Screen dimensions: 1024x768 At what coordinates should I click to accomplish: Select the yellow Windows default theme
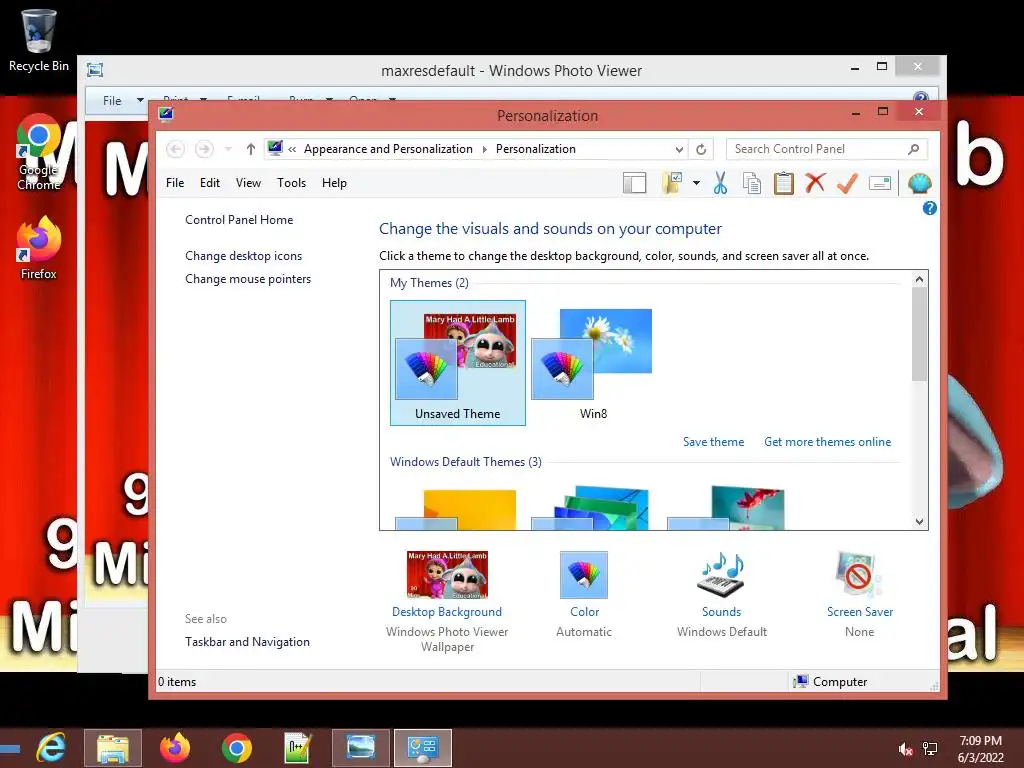click(456, 509)
